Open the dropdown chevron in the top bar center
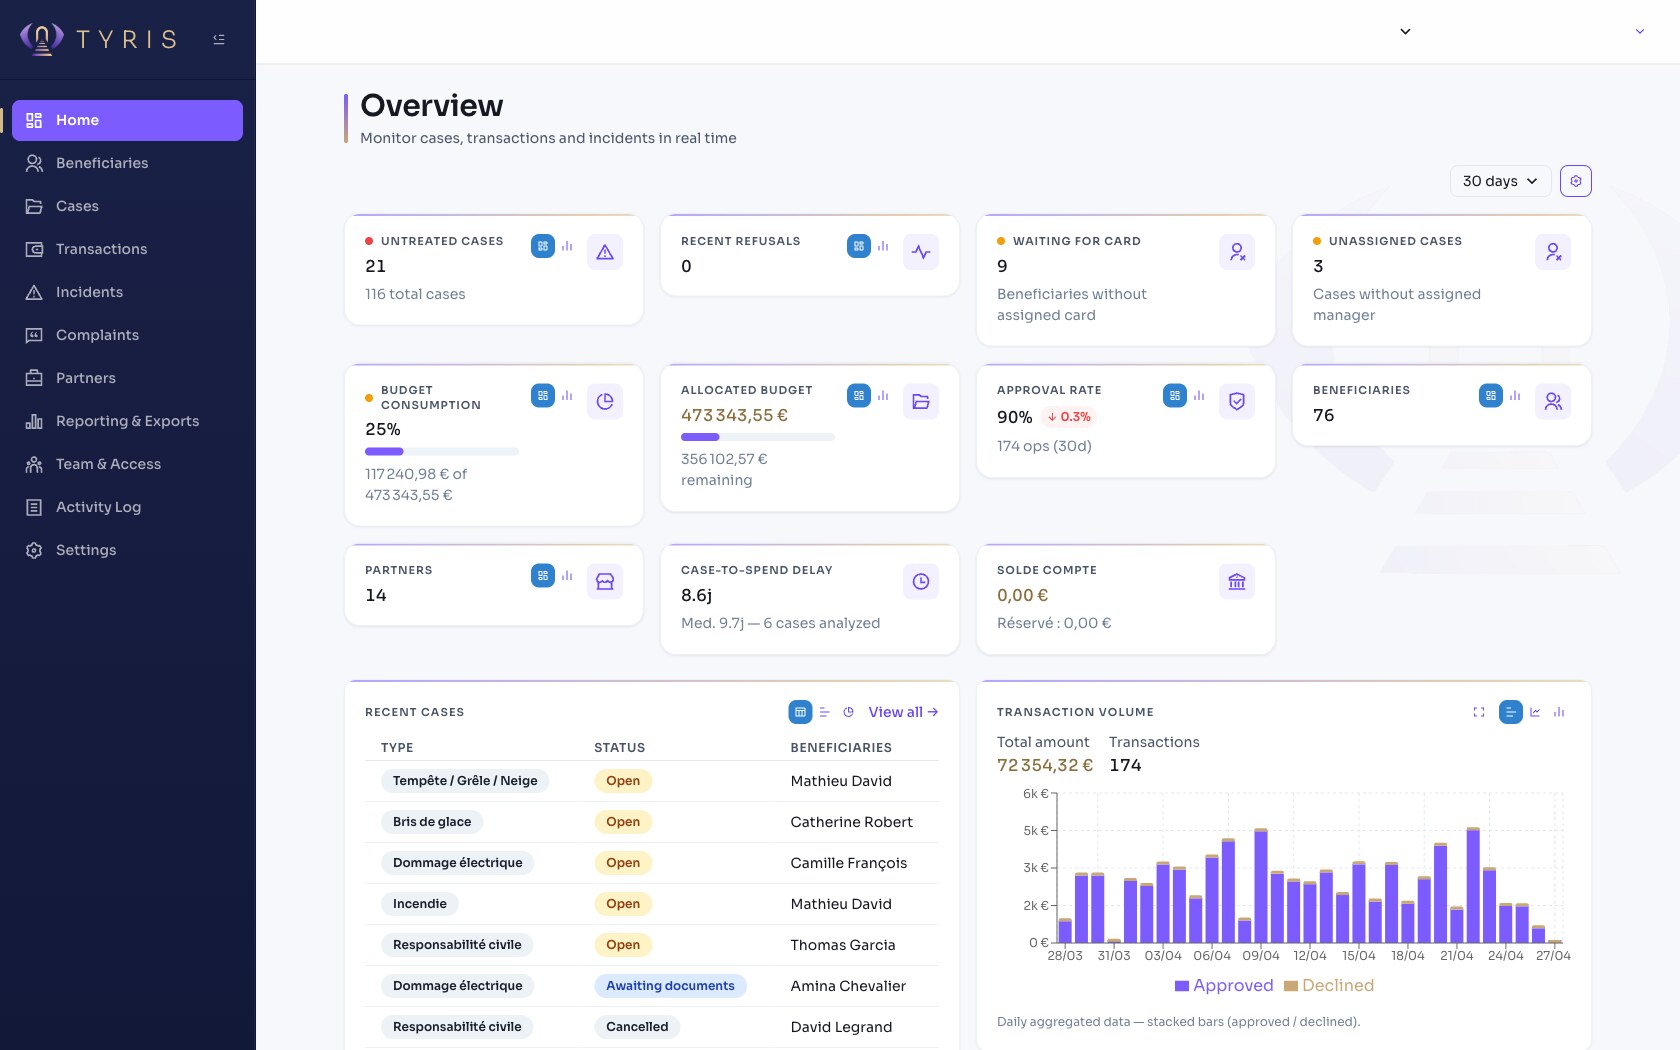The width and height of the screenshot is (1680, 1050). click(x=1405, y=31)
